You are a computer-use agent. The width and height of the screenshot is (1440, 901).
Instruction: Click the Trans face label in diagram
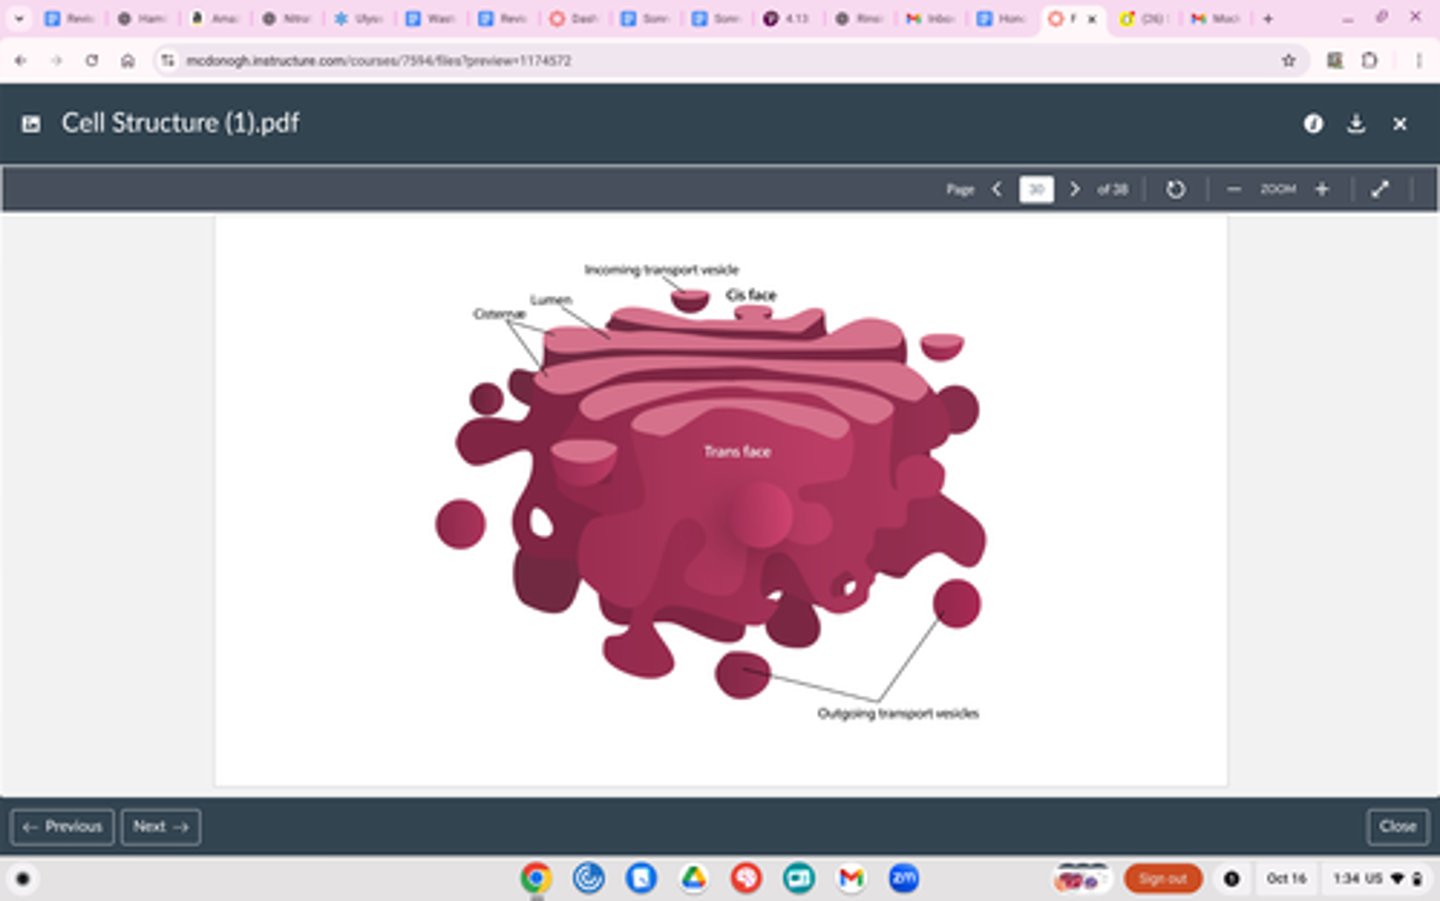pos(737,452)
